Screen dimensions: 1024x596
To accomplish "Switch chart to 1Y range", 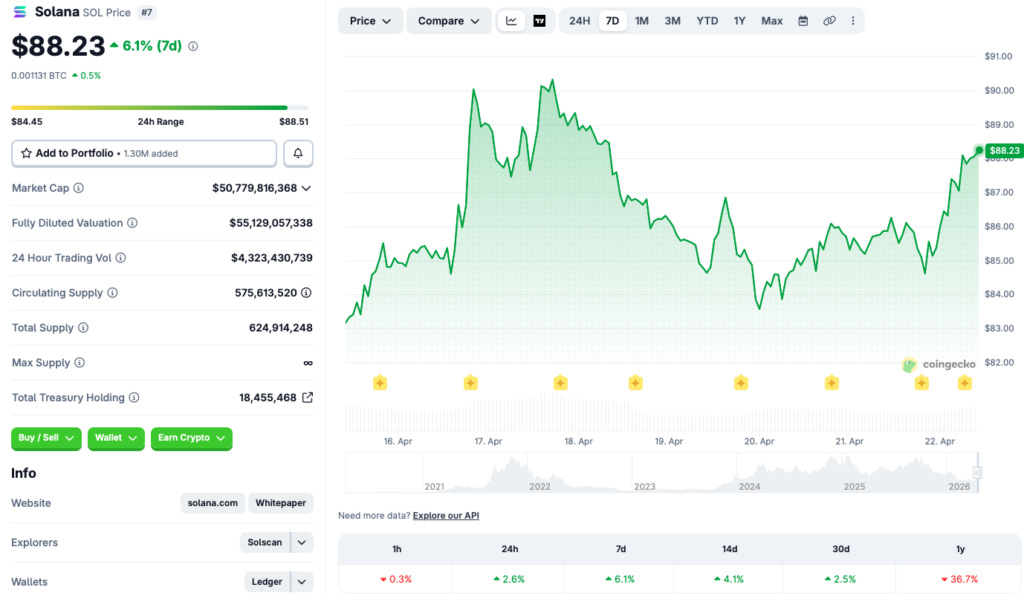I will [739, 21].
